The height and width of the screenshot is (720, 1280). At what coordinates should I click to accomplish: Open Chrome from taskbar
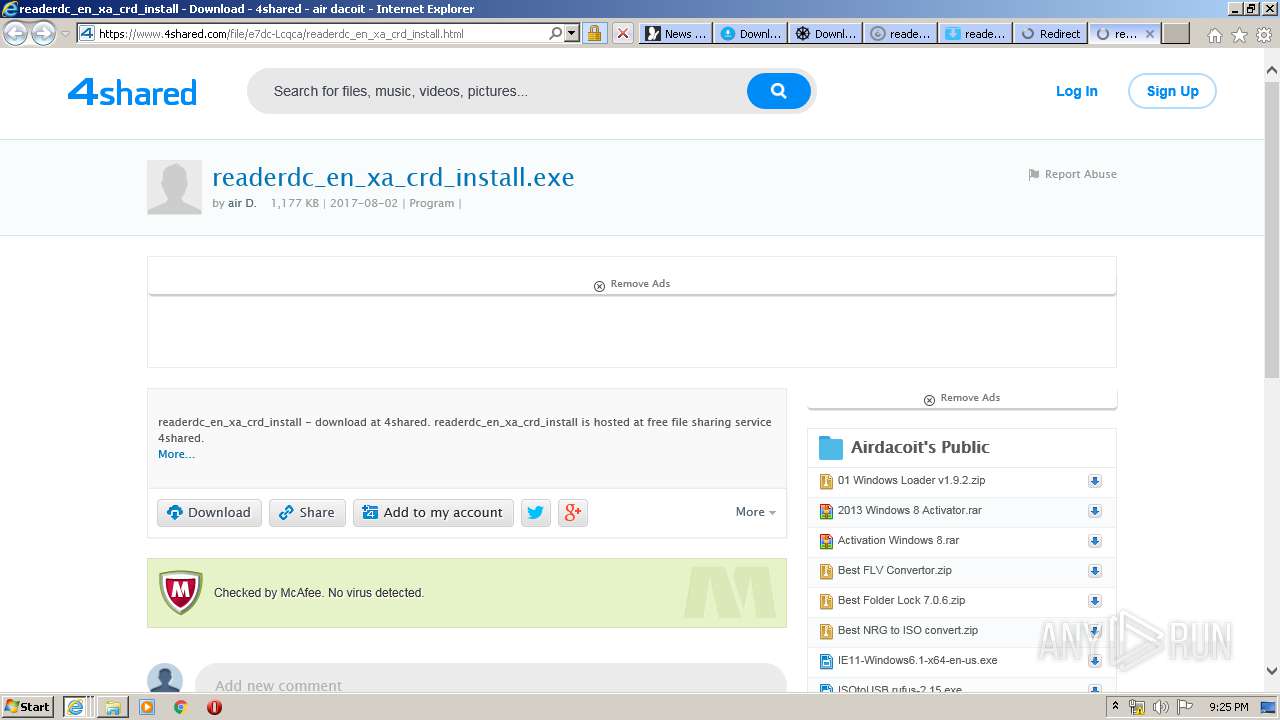(180, 707)
